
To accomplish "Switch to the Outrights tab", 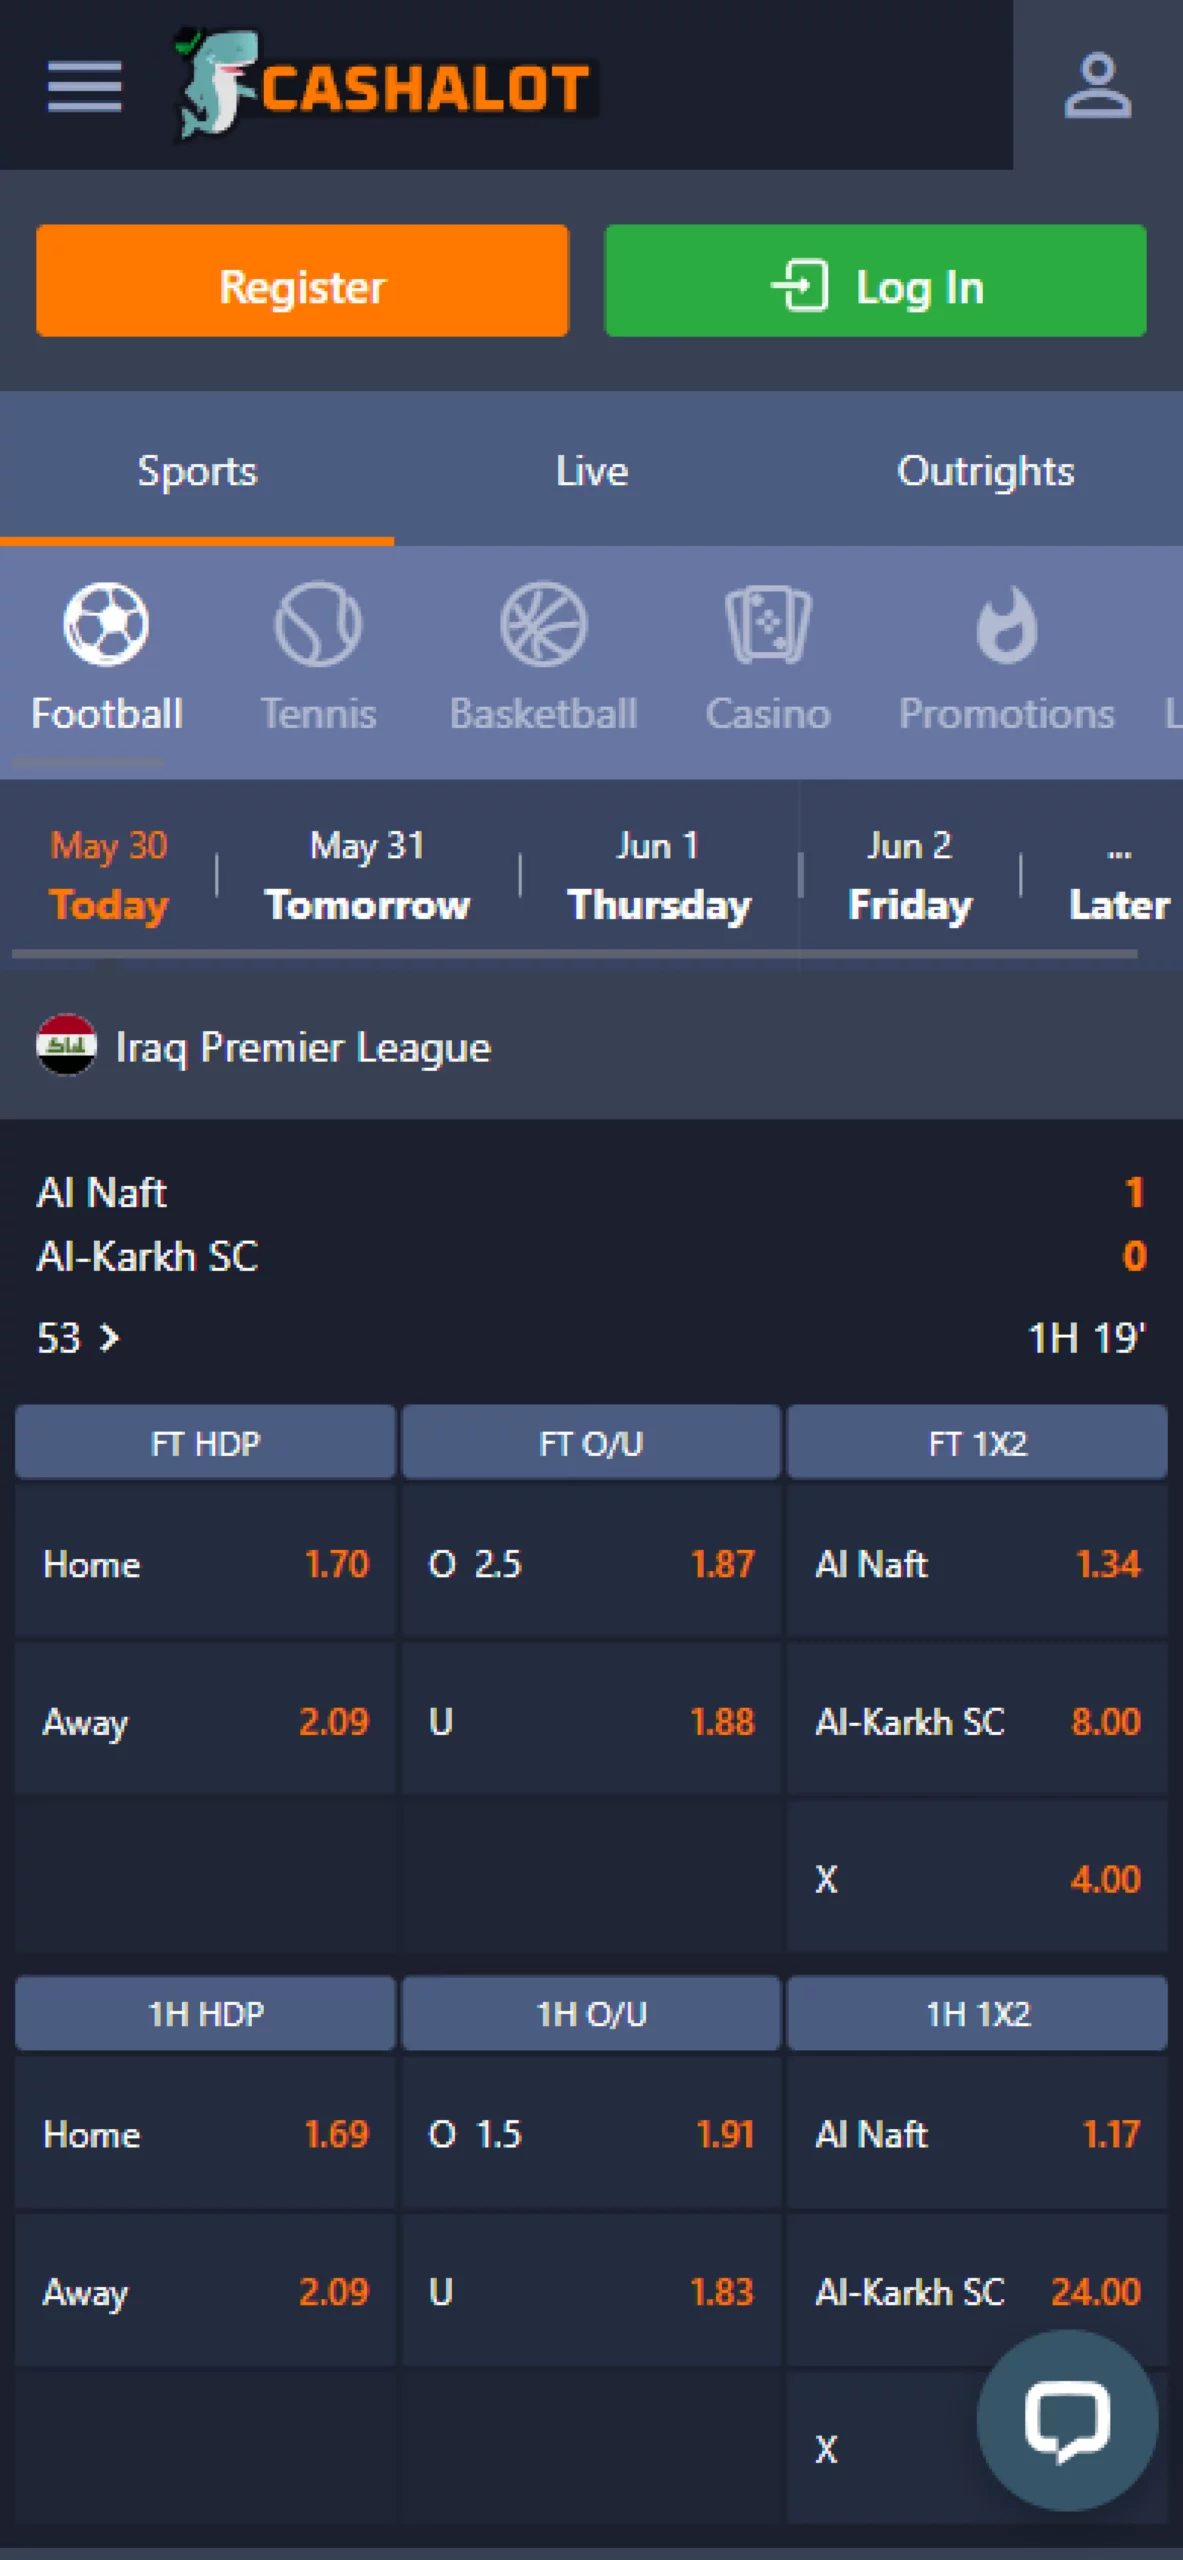I will pyautogui.click(x=985, y=471).
